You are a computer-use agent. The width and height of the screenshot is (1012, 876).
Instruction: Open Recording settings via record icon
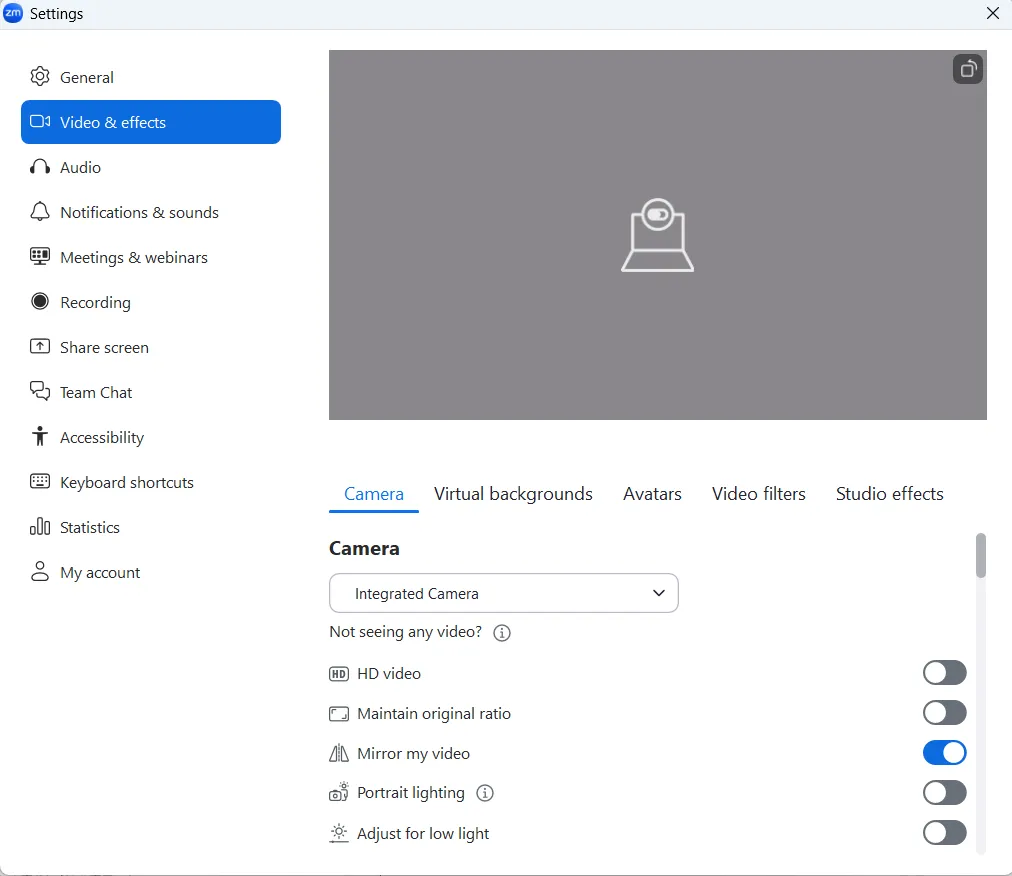pos(40,302)
